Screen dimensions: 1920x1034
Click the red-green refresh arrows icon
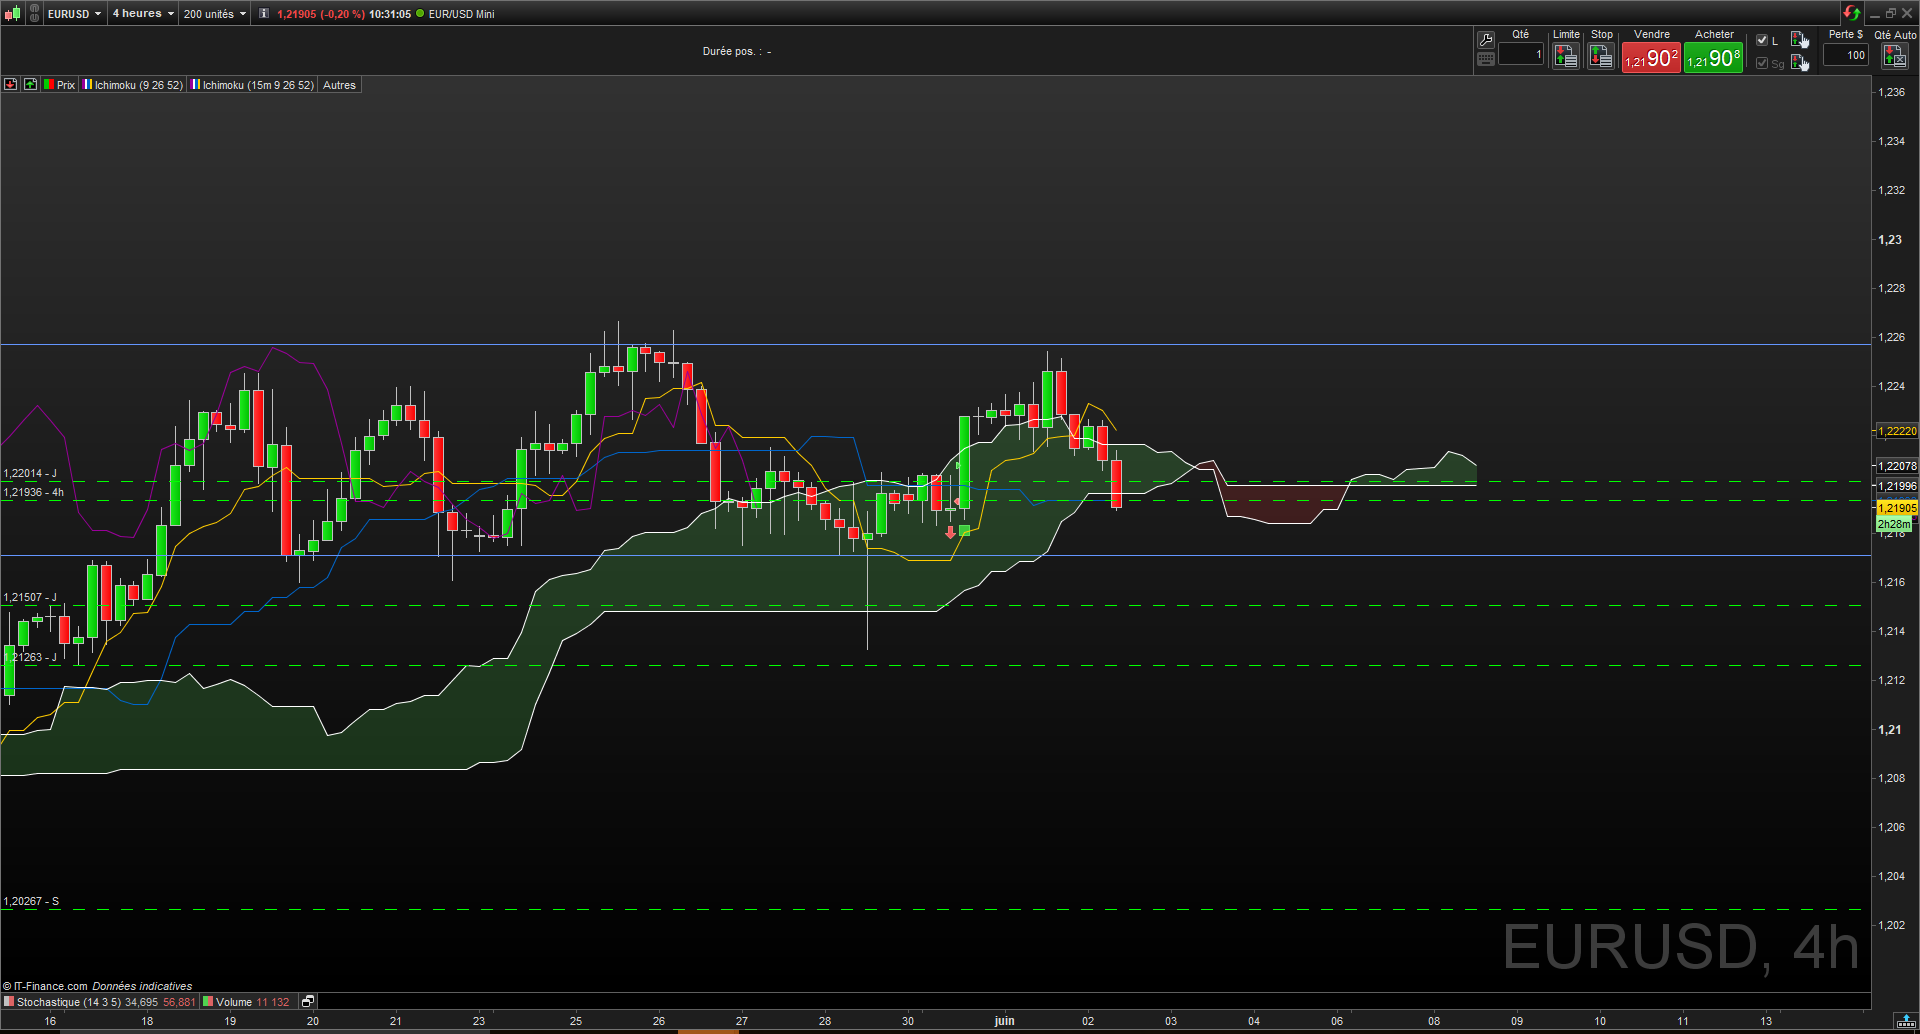click(1851, 13)
